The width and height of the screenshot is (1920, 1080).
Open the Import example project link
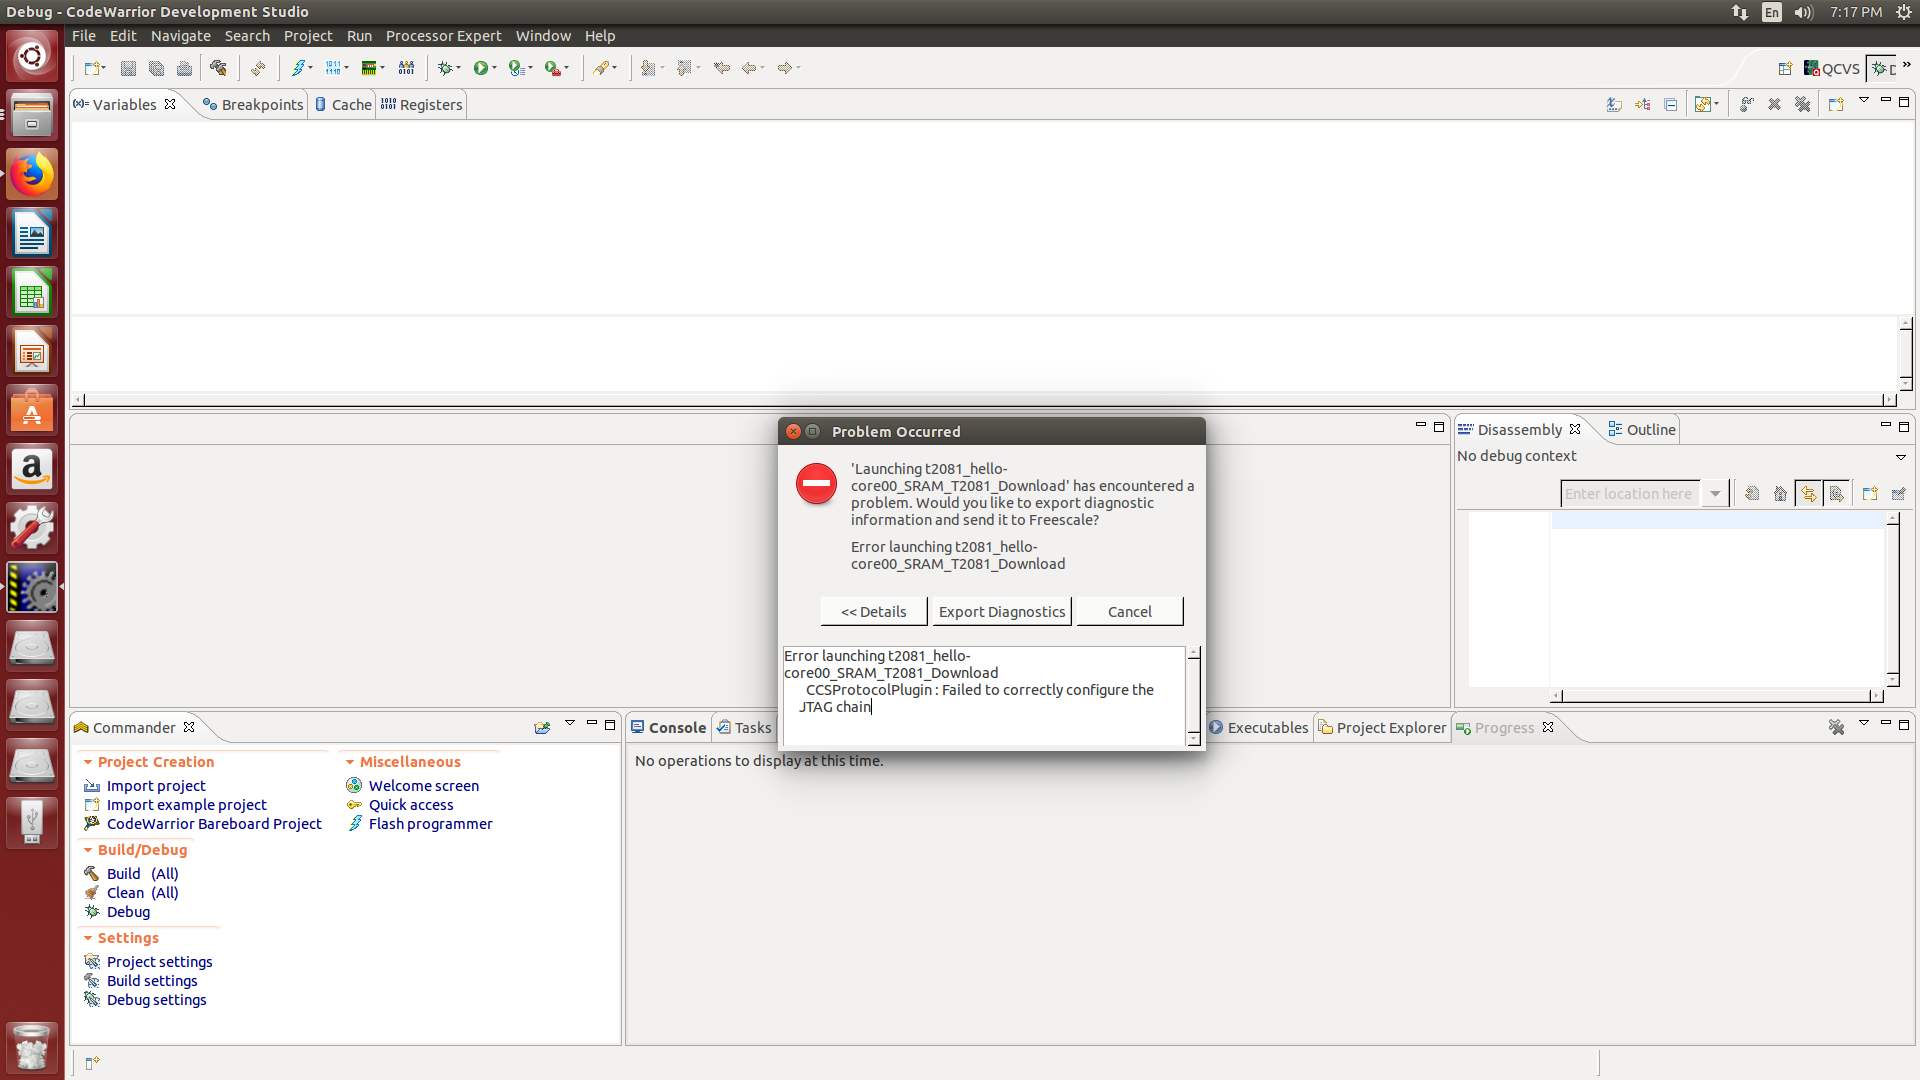point(186,805)
